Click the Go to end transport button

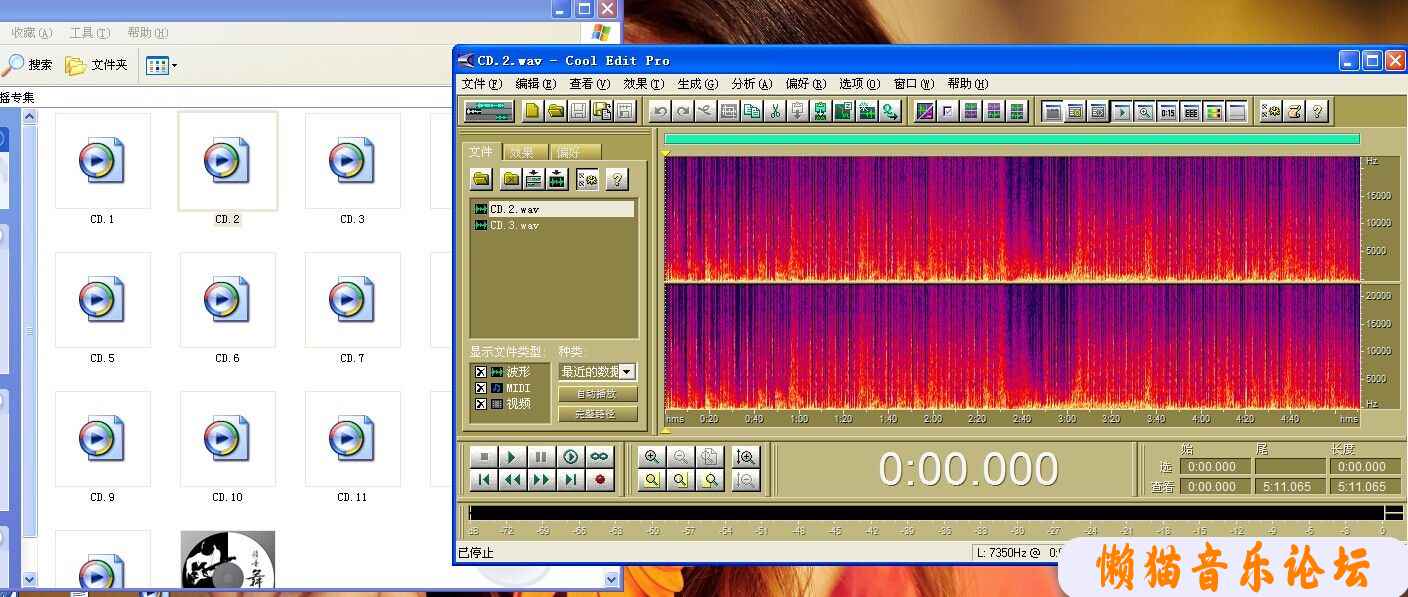click(570, 480)
